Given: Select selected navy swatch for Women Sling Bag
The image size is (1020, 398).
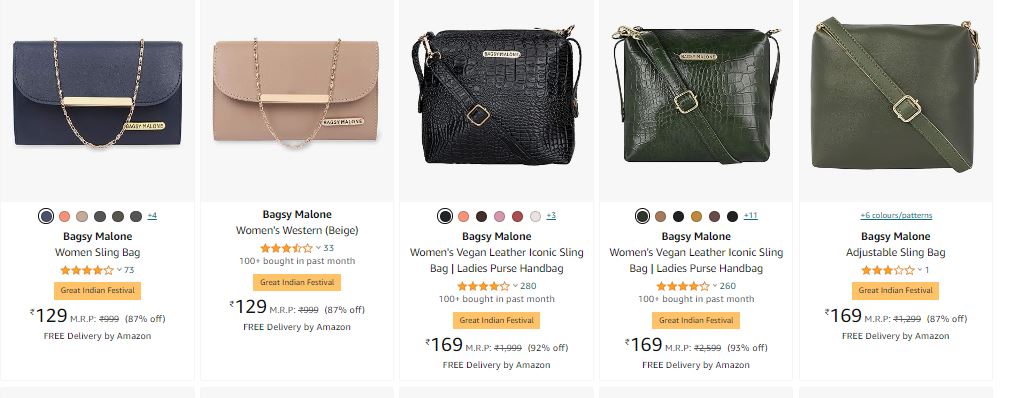Looking at the screenshot, I should coord(46,217).
